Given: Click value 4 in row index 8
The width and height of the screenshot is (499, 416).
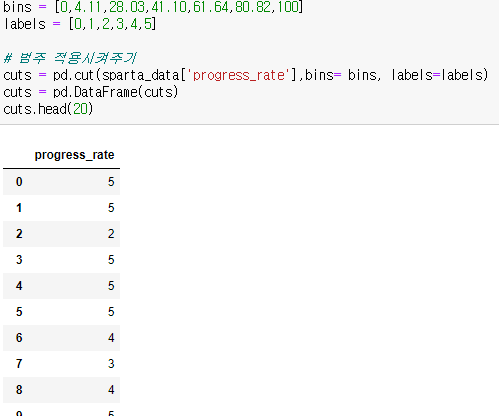Looking at the screenshot, I should click(111, 390).
